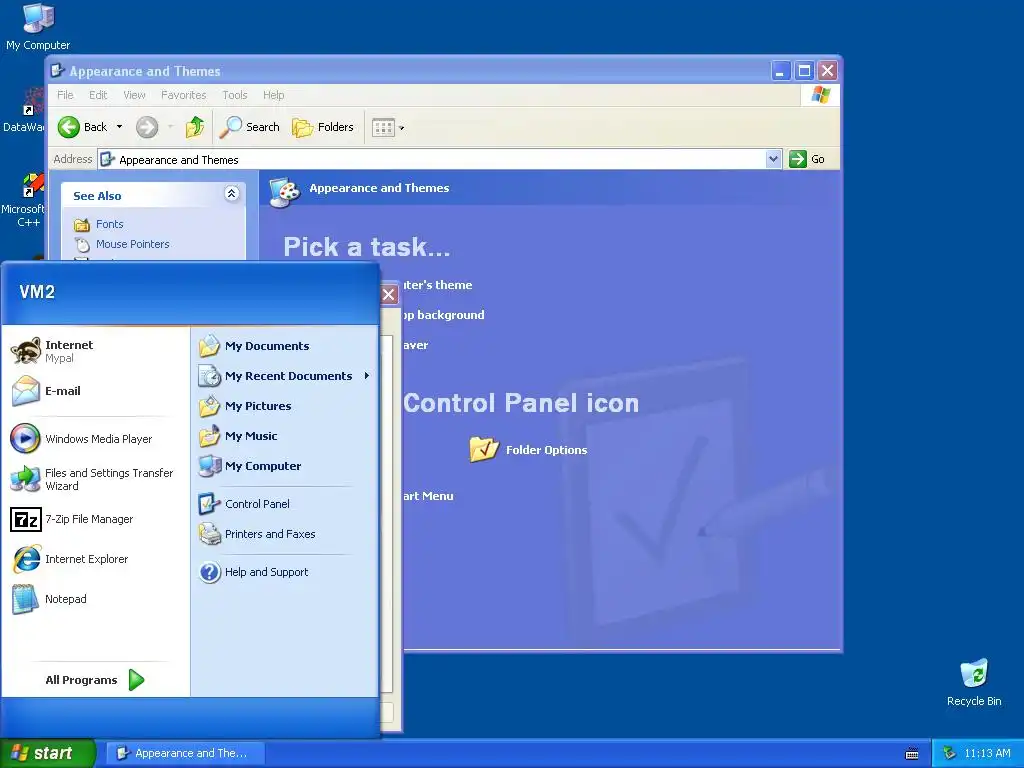Open the Views dropdown button
The width and height of the screenshot is (1024, 768).
coord(388,127)
